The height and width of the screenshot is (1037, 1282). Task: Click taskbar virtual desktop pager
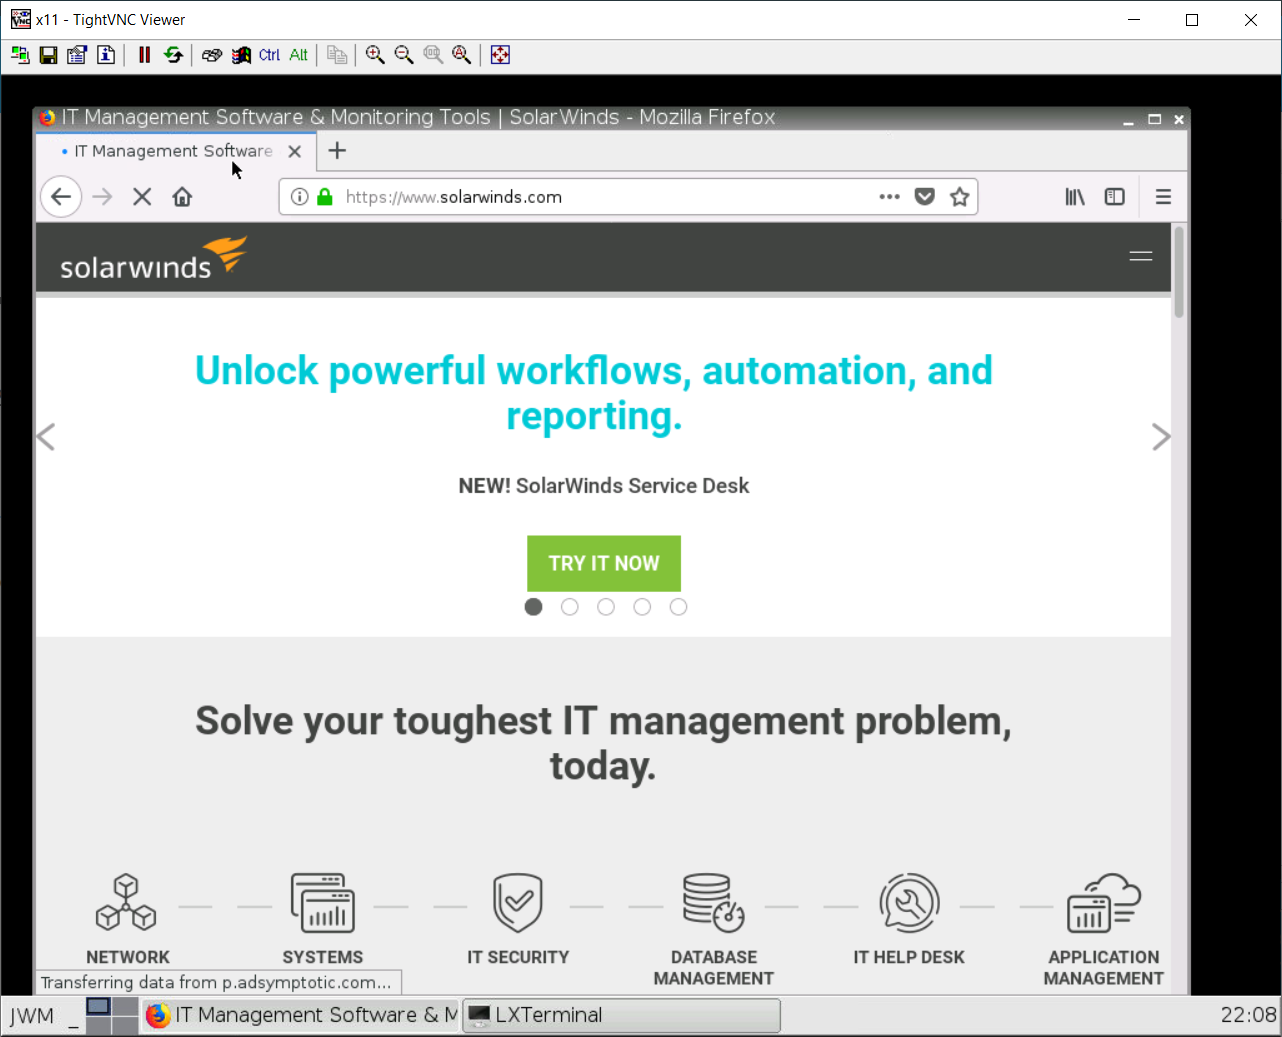point(112,1016)
